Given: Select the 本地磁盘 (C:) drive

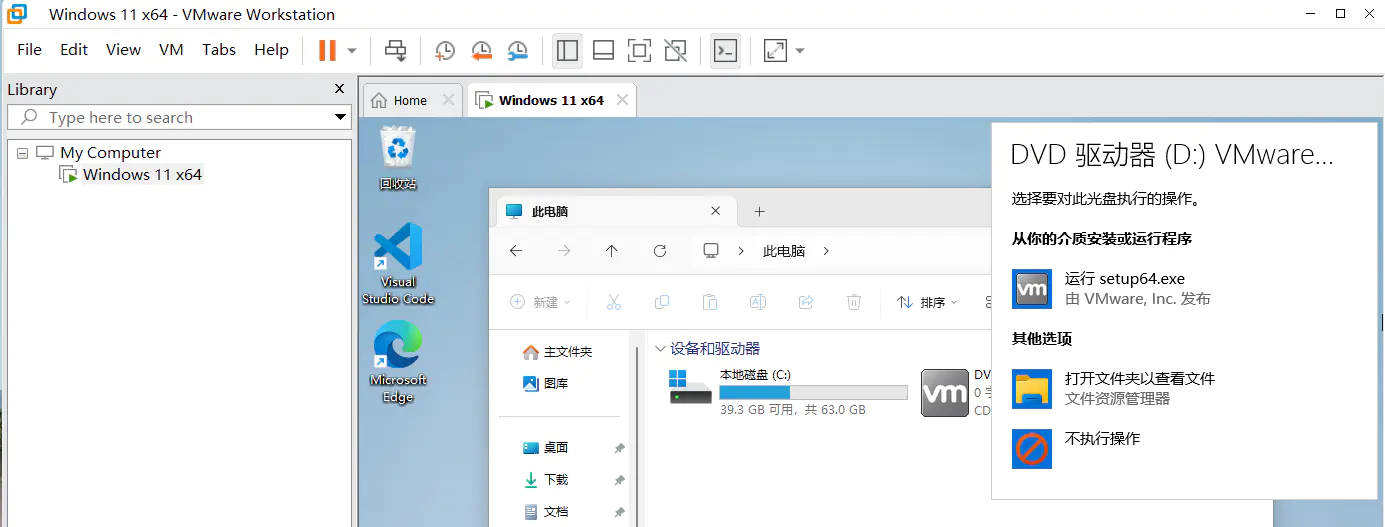Looking at the screenshot, I should 788,391.
